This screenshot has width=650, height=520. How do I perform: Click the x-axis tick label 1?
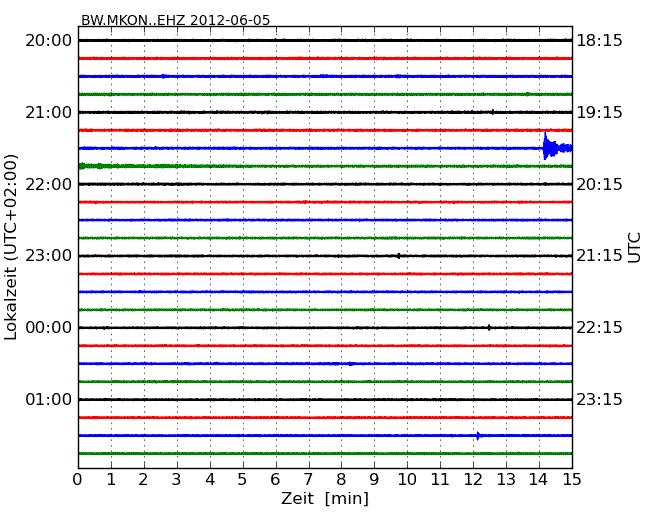(x=111, y=479)
